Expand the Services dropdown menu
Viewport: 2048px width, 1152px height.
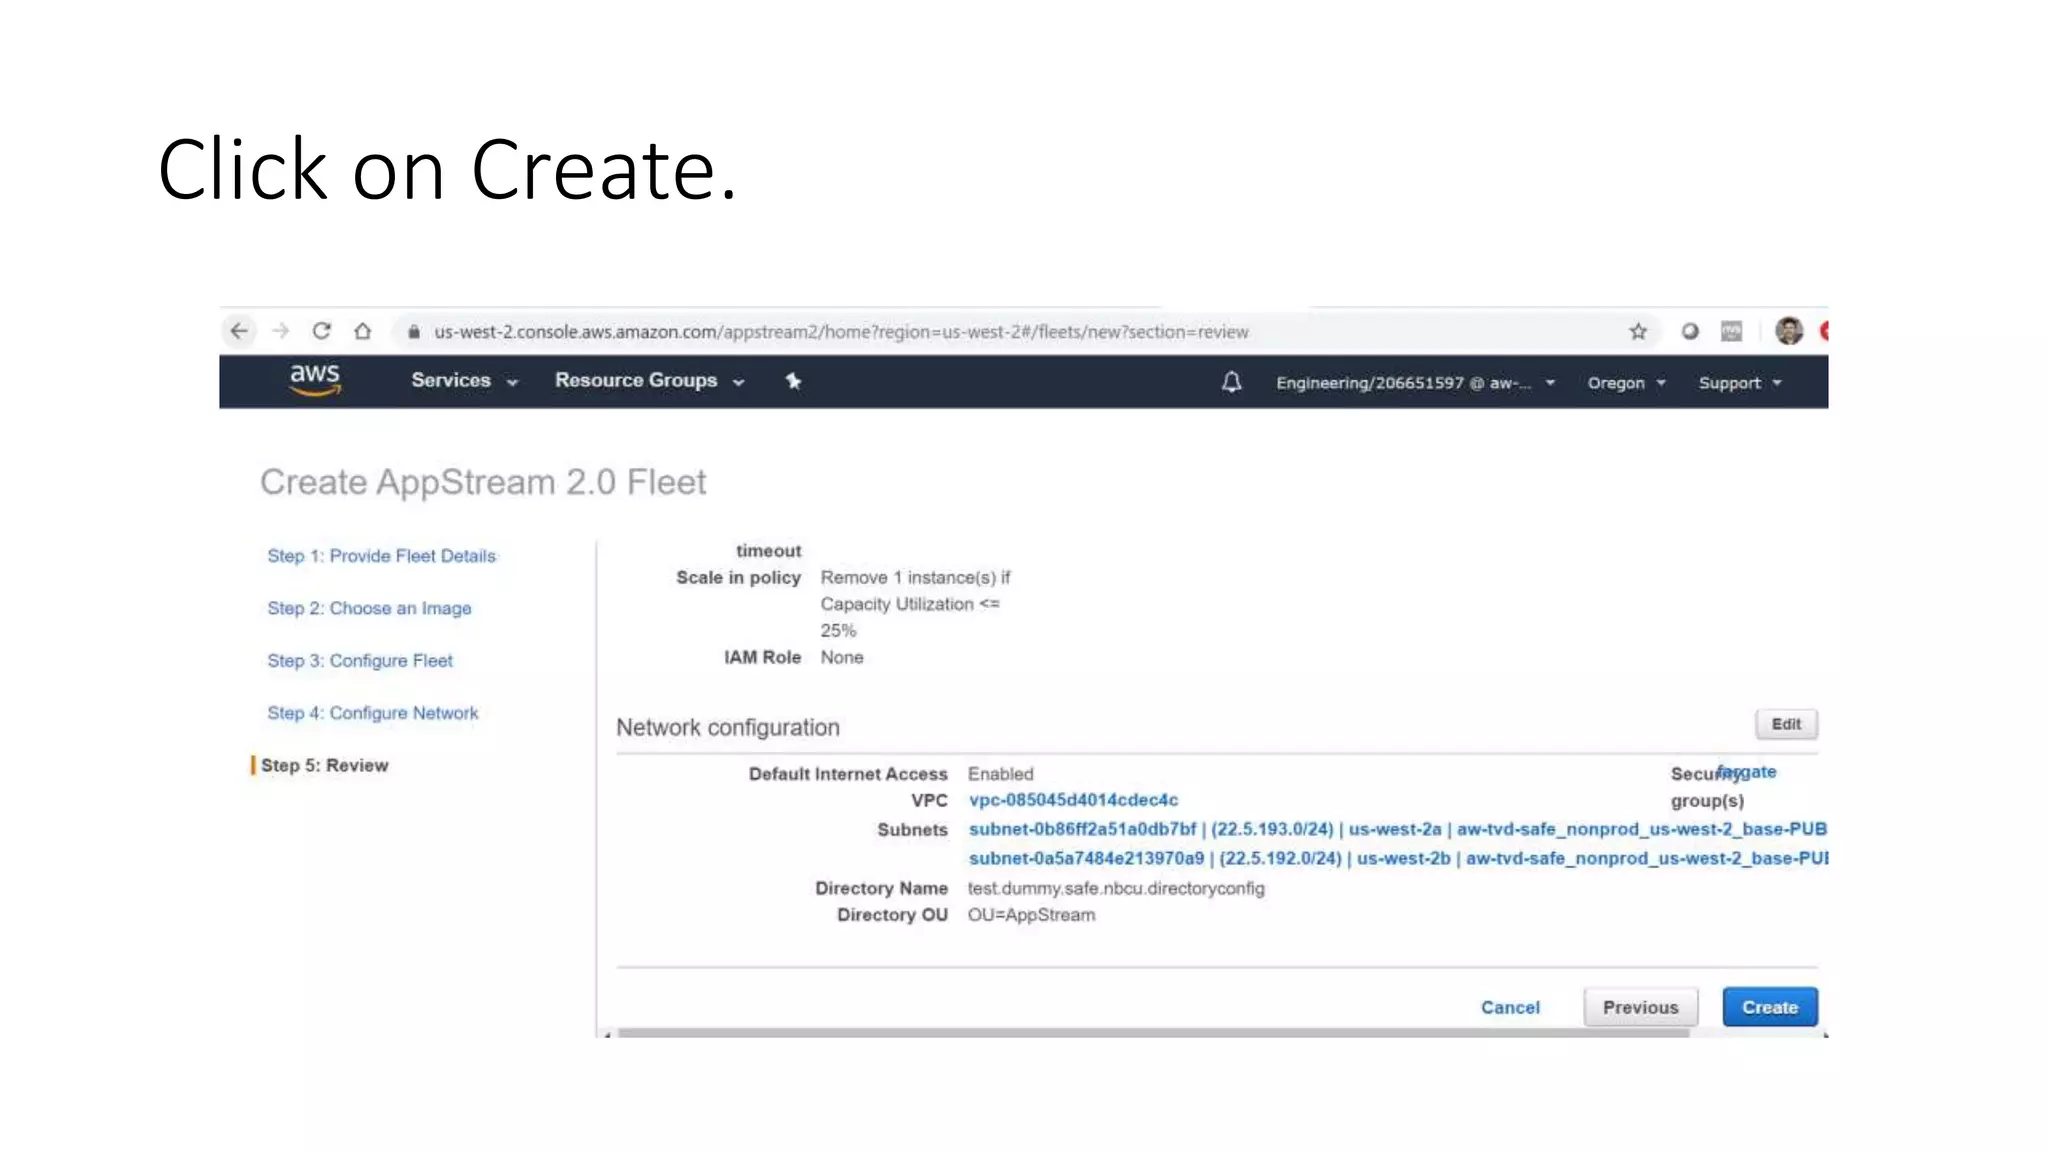point(464,381)
